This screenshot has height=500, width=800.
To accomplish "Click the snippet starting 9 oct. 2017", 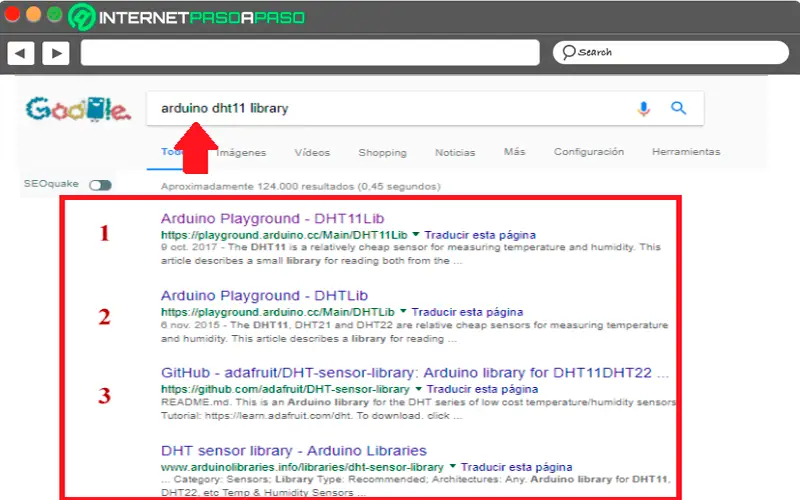I will (x=411, y=254).
